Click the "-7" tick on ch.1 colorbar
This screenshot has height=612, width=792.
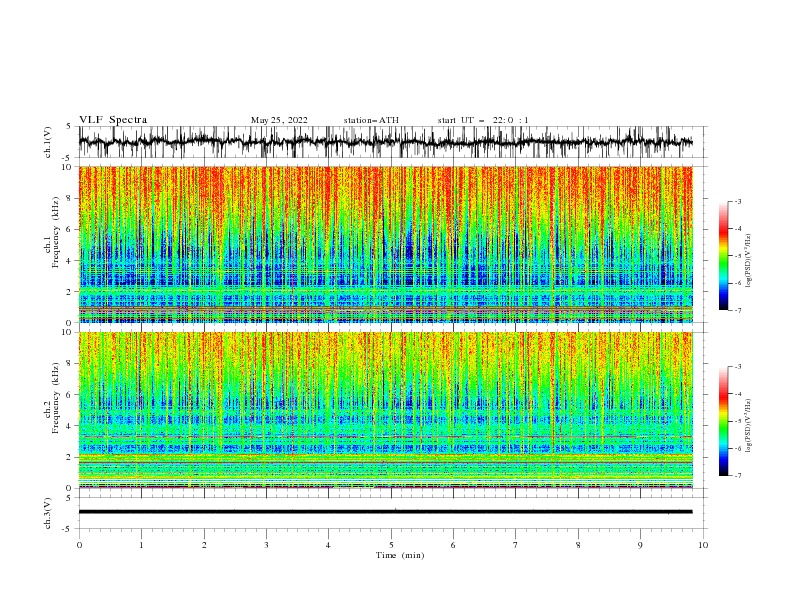click(737, 310)
